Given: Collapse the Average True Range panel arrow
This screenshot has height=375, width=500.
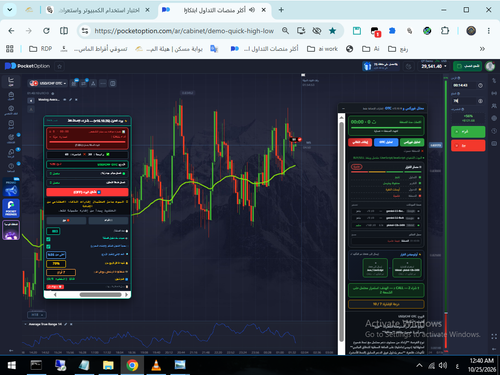Looking at the screenshot, I should coord(26,324).
